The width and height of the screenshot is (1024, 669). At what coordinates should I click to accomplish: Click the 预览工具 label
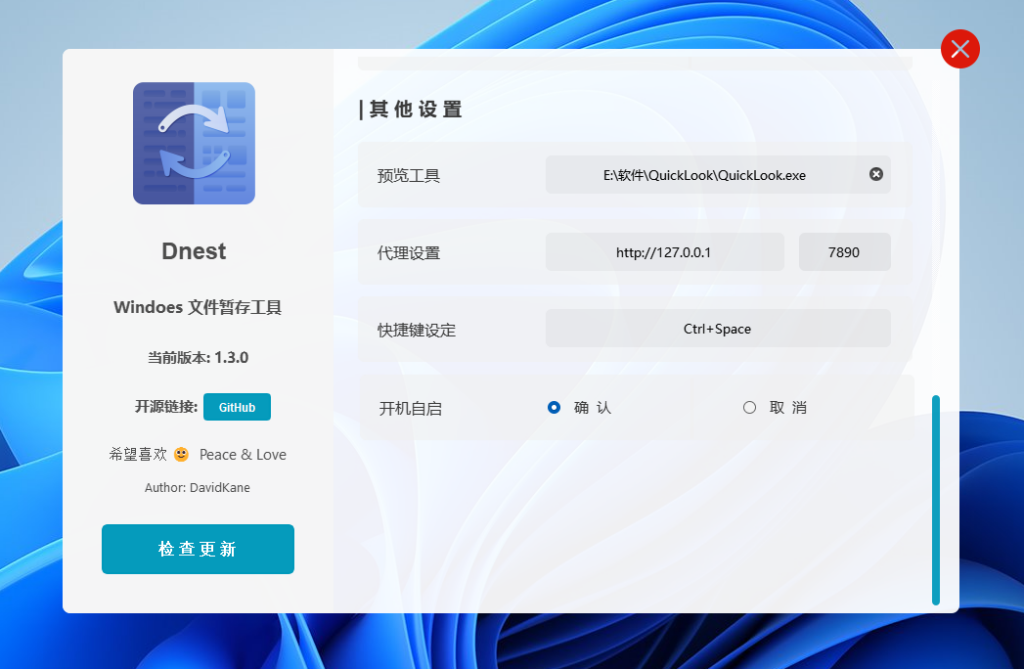coord(409,176)
